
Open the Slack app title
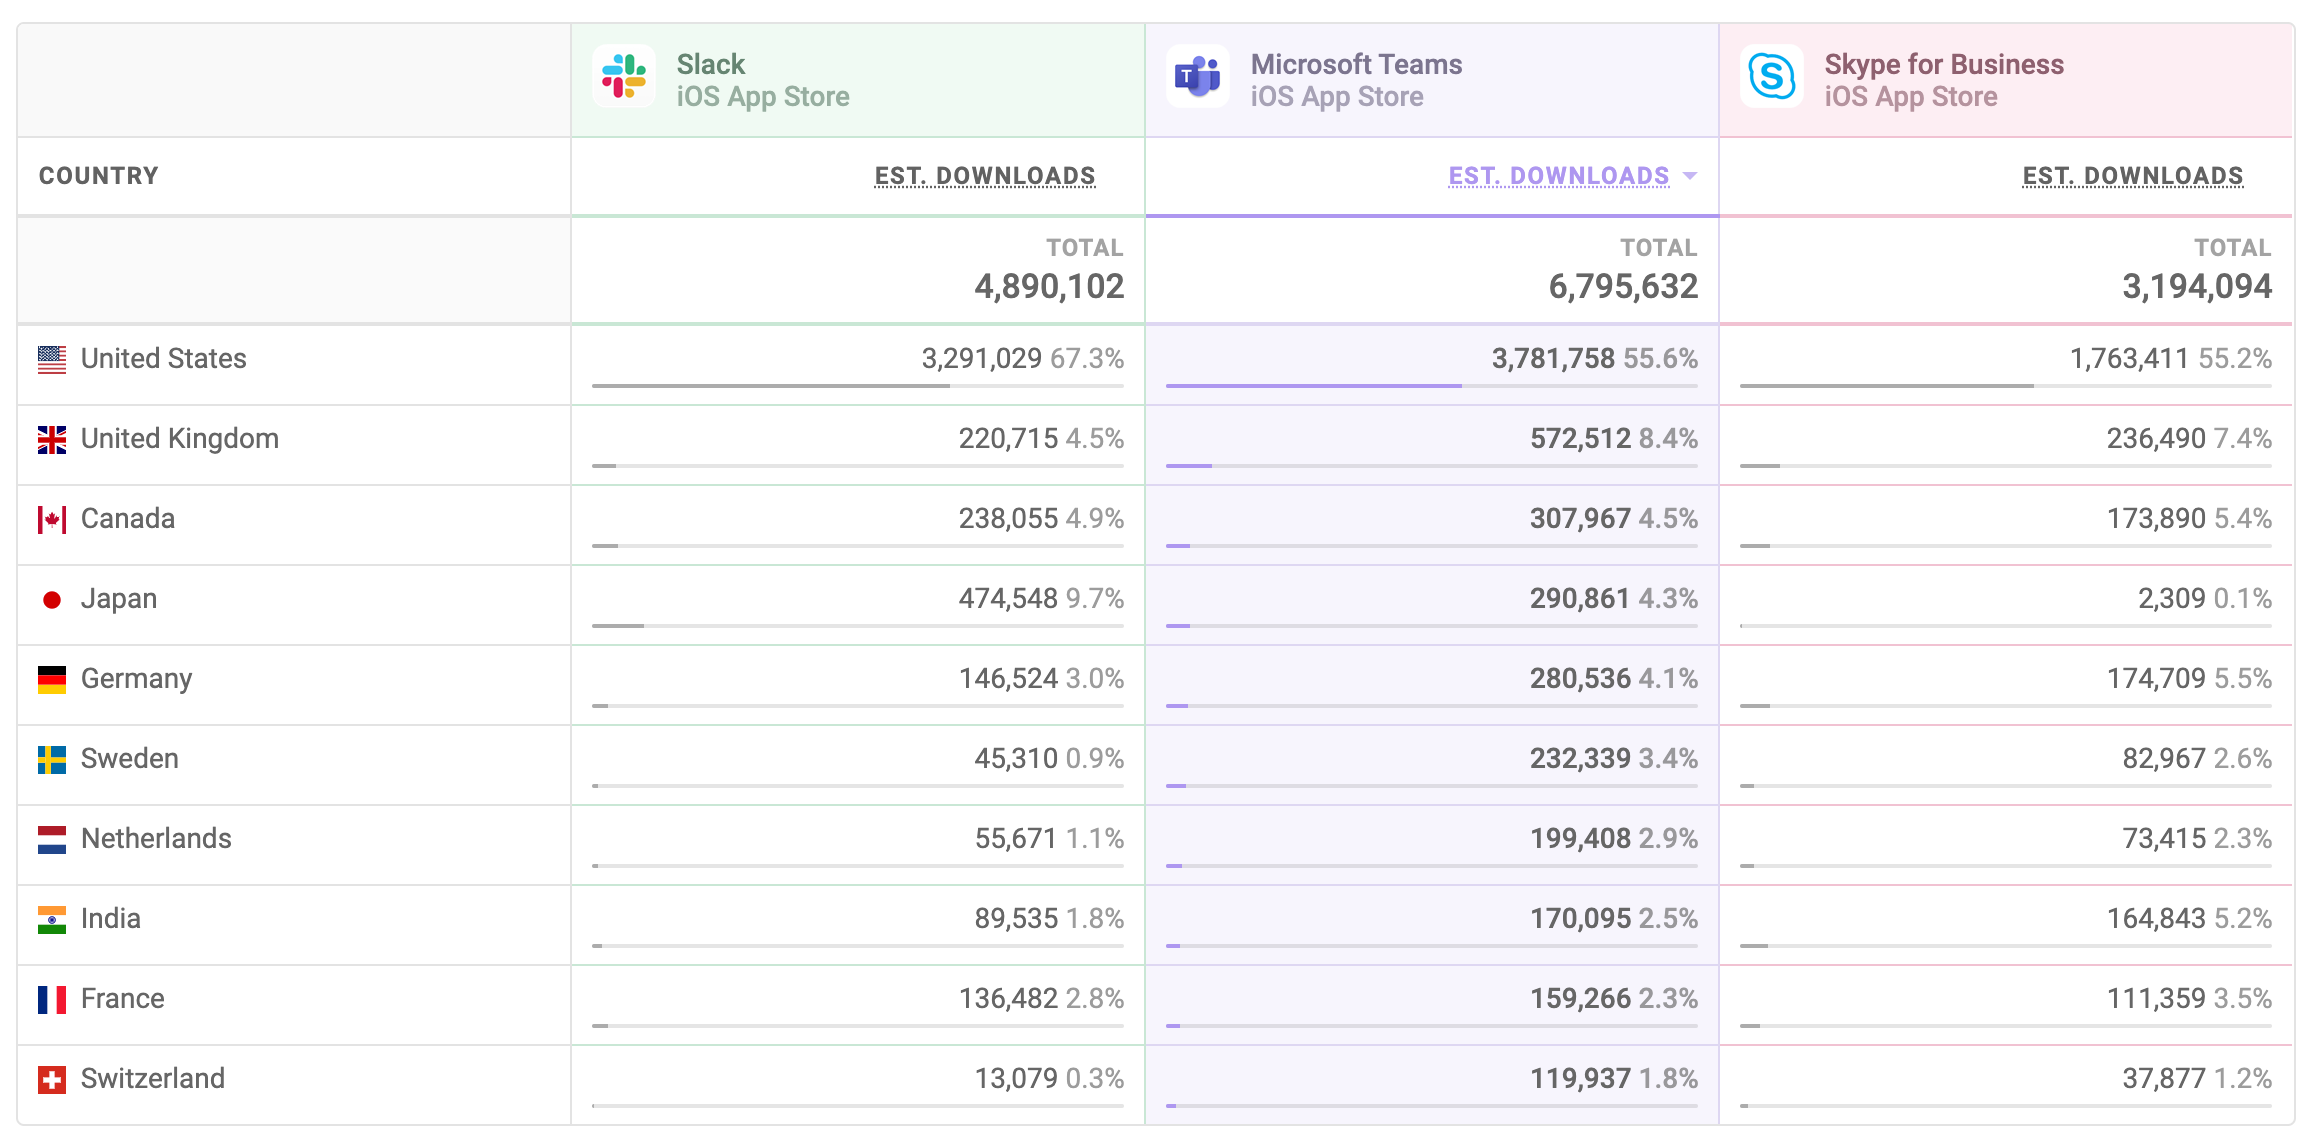711,64
